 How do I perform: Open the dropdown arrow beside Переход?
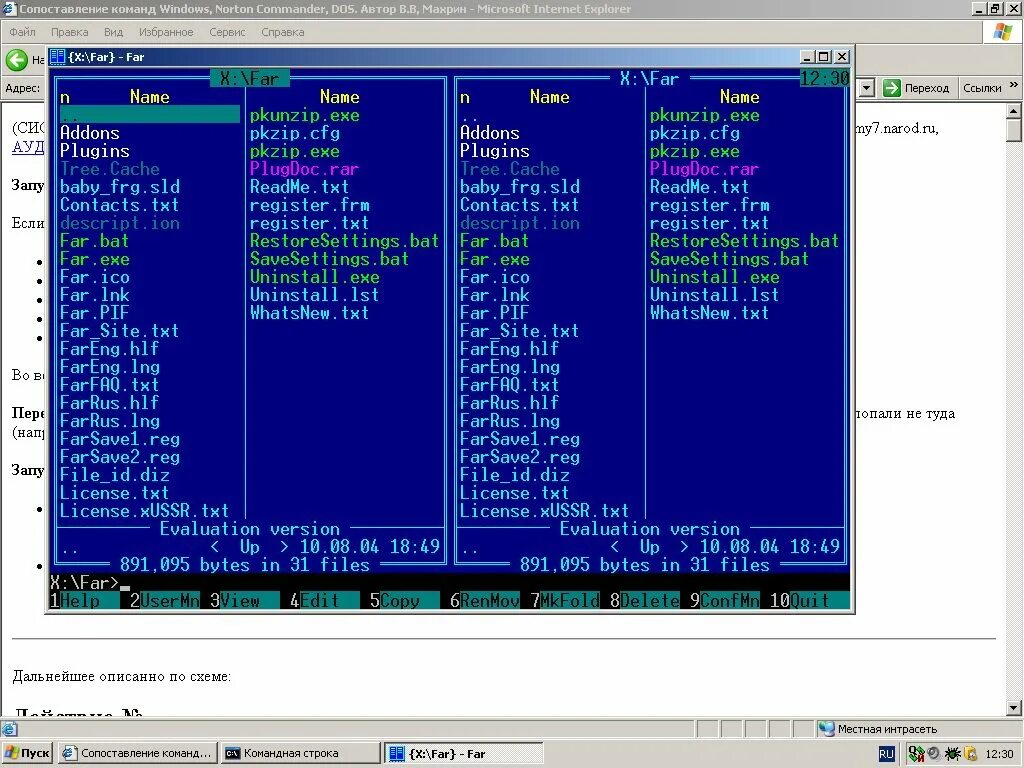(866, 88)
